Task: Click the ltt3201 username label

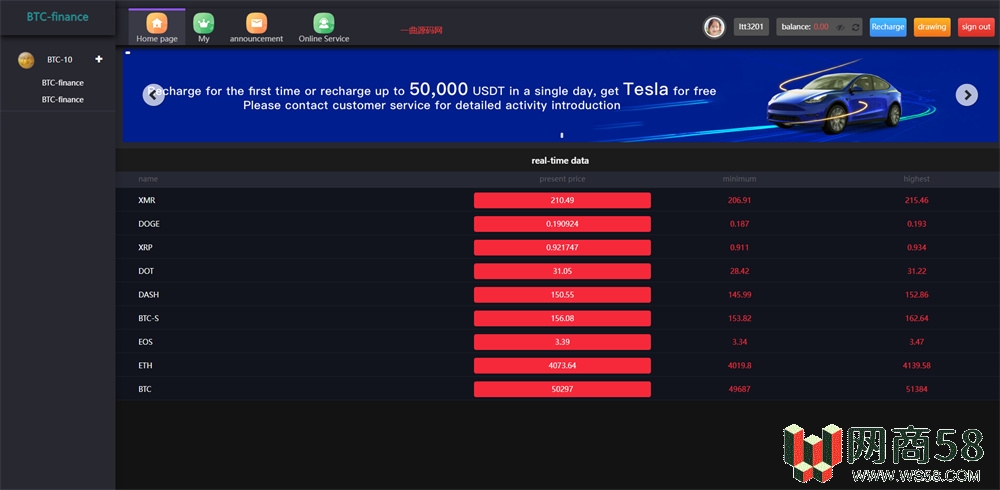Action: coord(751,27)
